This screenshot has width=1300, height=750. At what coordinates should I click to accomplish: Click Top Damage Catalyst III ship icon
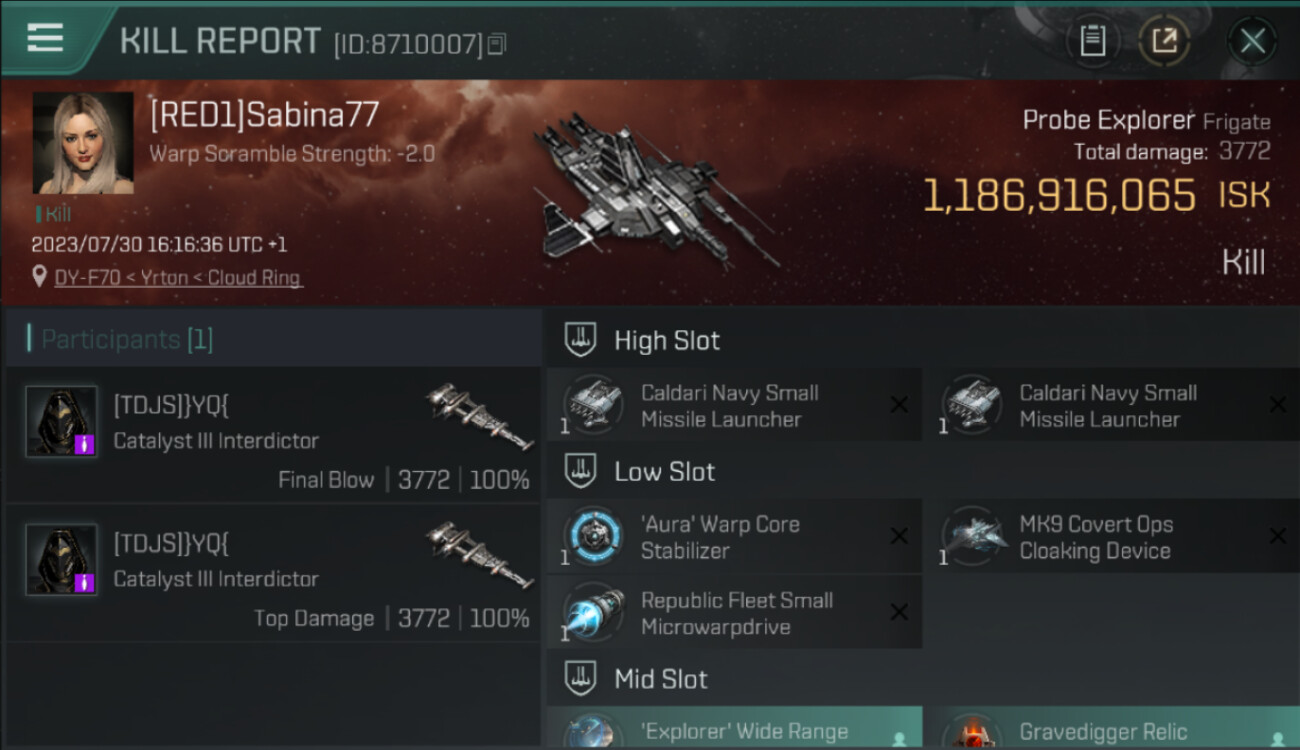click(479, 553)
